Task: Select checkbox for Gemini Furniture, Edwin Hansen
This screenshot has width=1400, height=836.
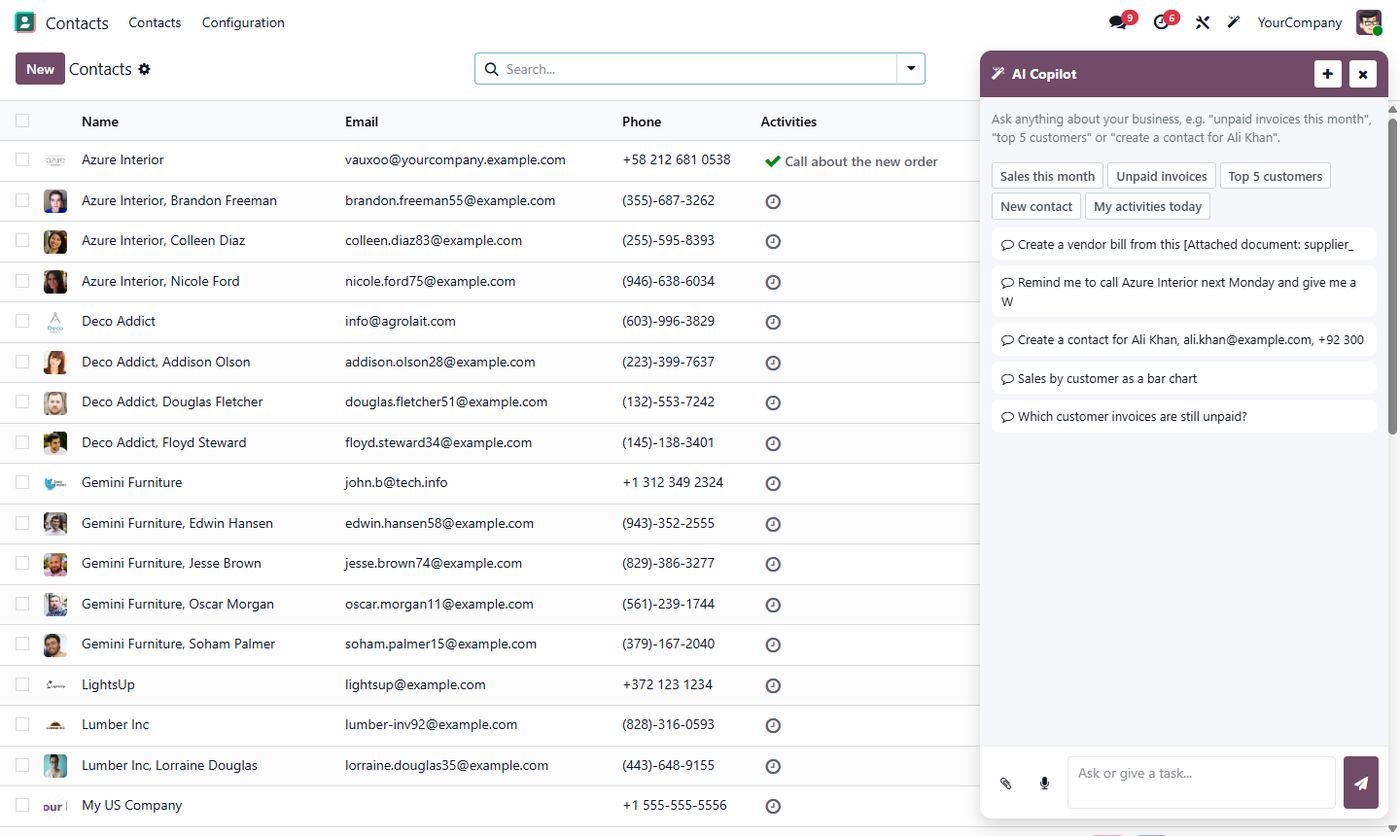Action: [22, 523]
